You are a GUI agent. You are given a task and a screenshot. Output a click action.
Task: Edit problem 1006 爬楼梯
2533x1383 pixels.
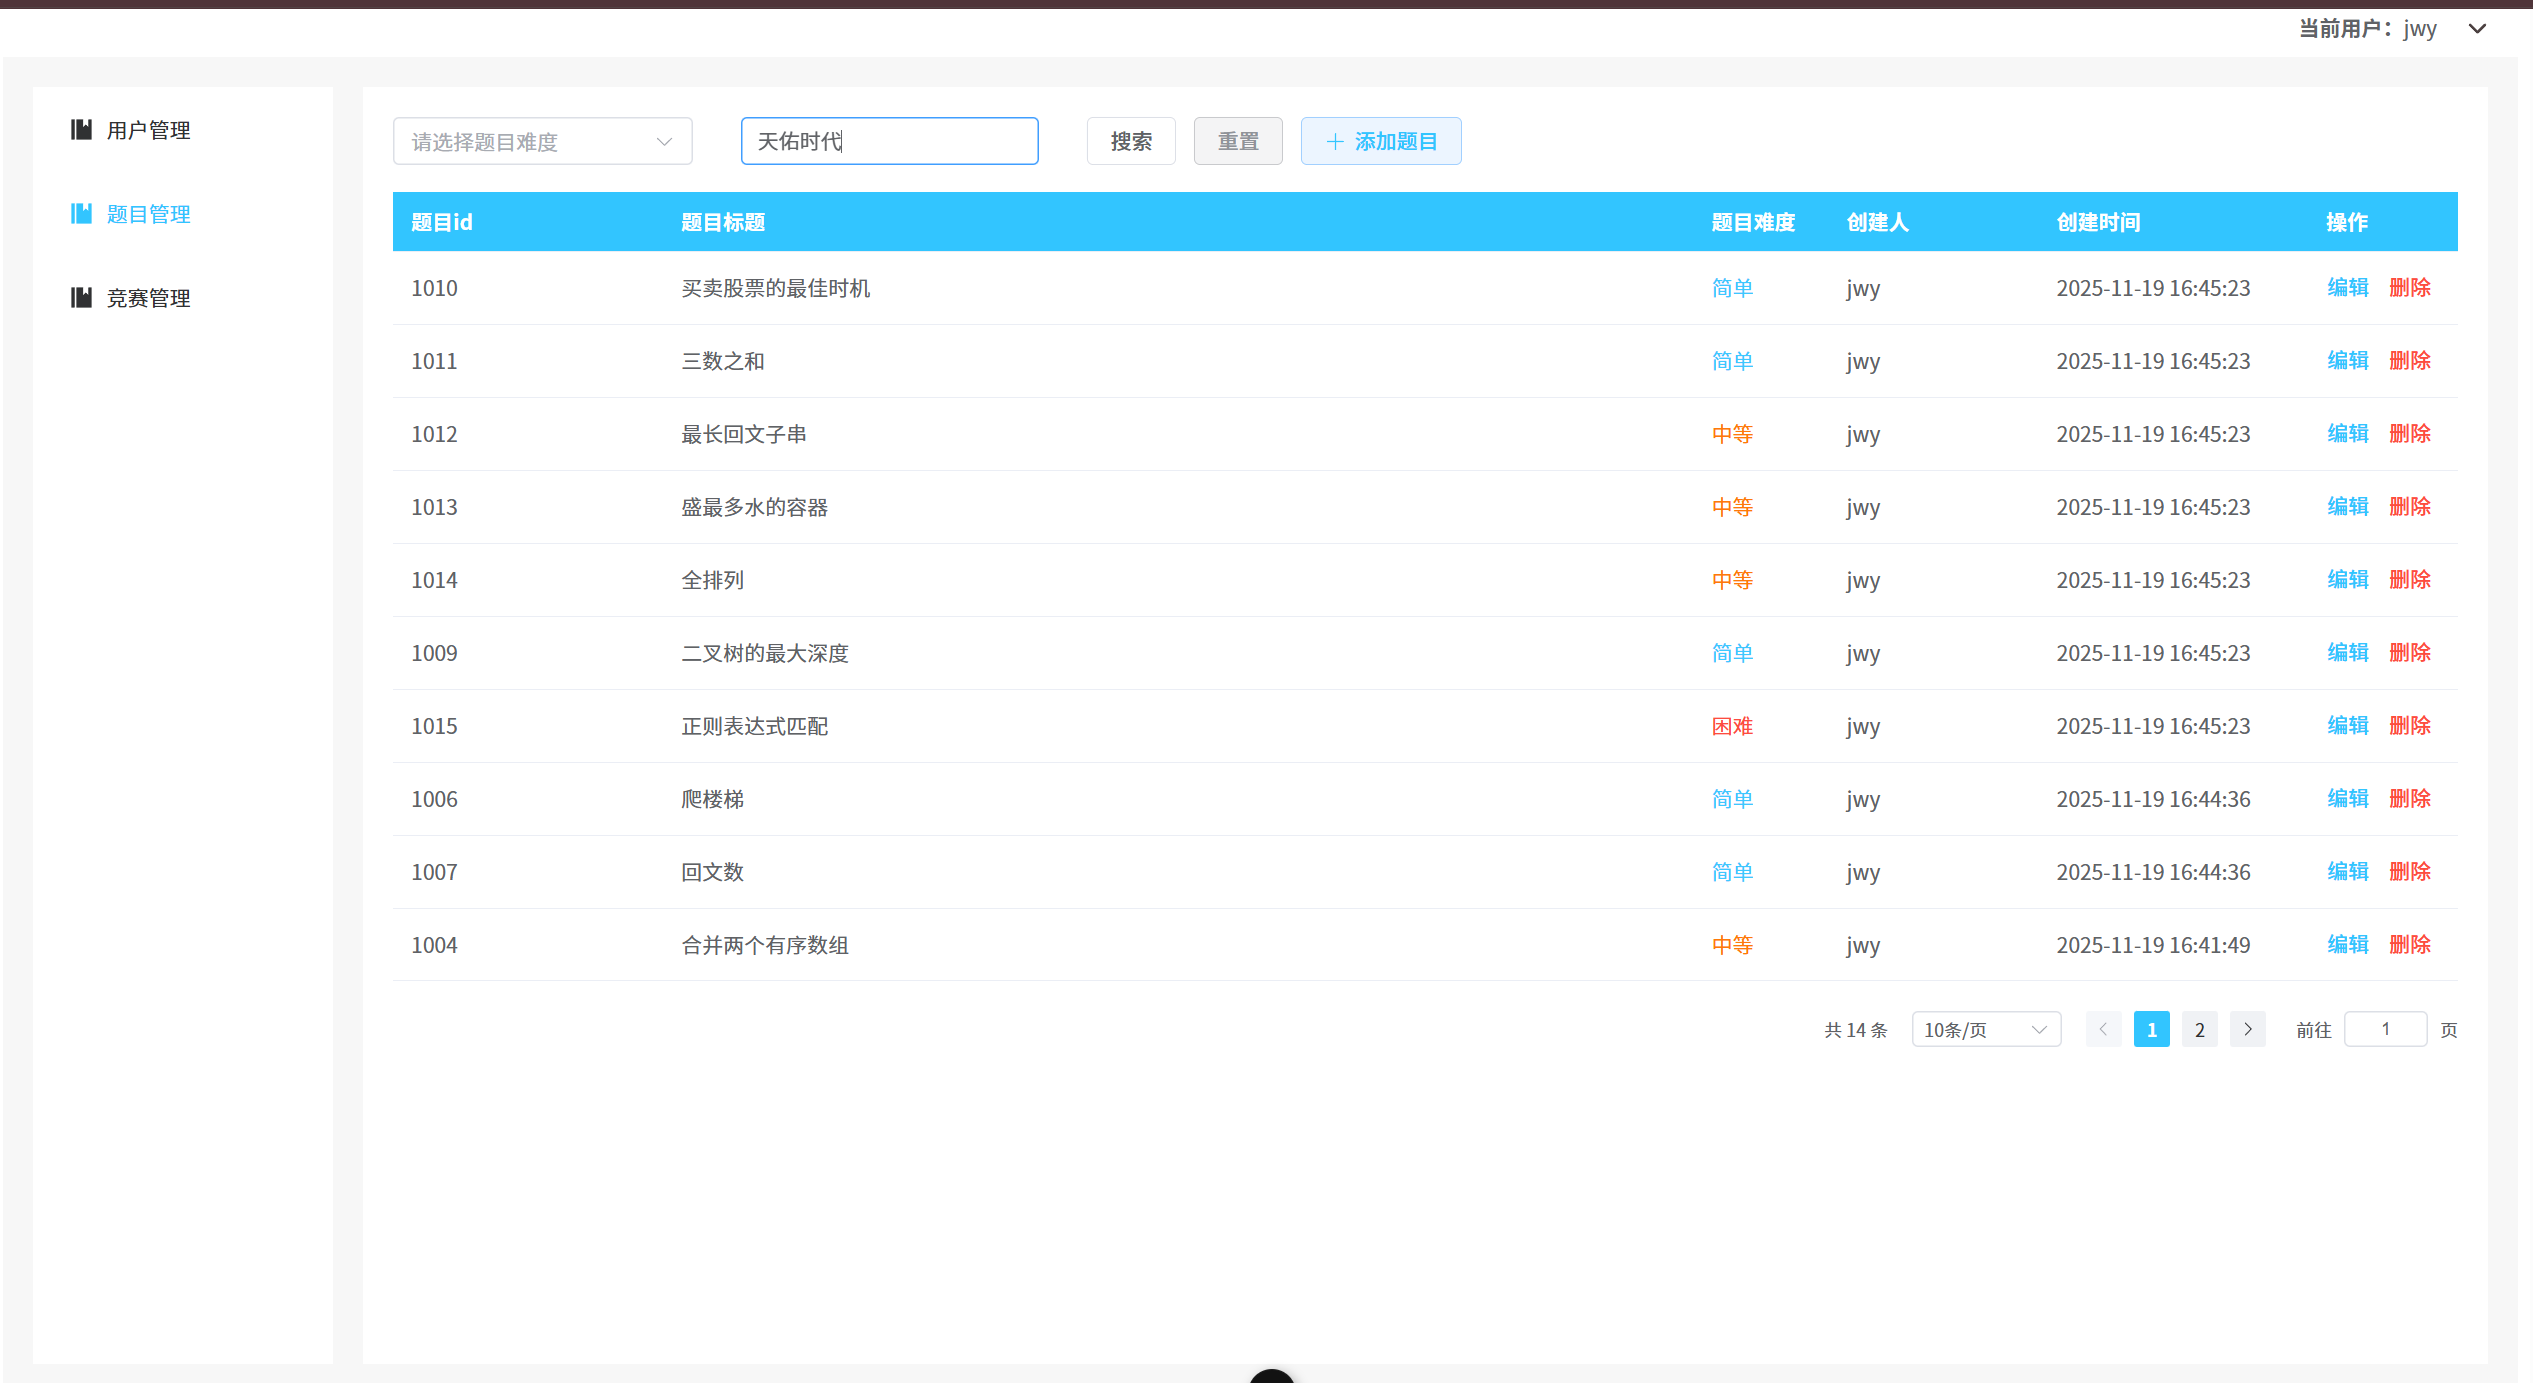click(2347, 798)
